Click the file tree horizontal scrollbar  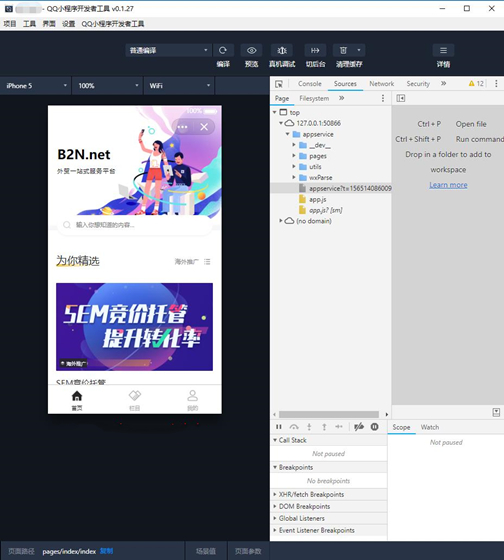click(329, 414)
